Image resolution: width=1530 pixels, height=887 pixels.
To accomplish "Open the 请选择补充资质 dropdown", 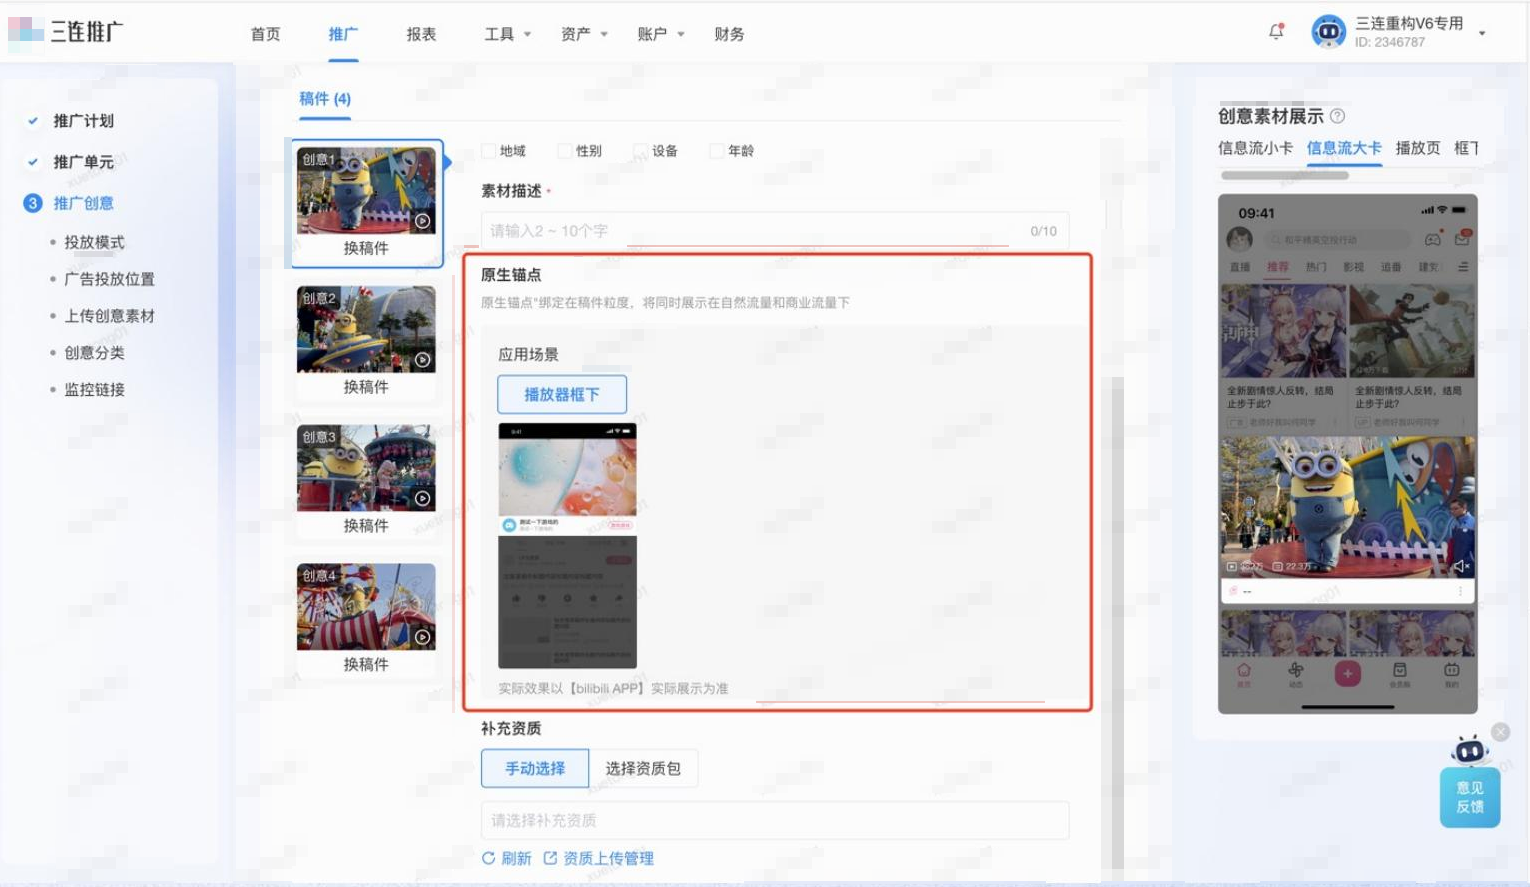I will point(775,821).
